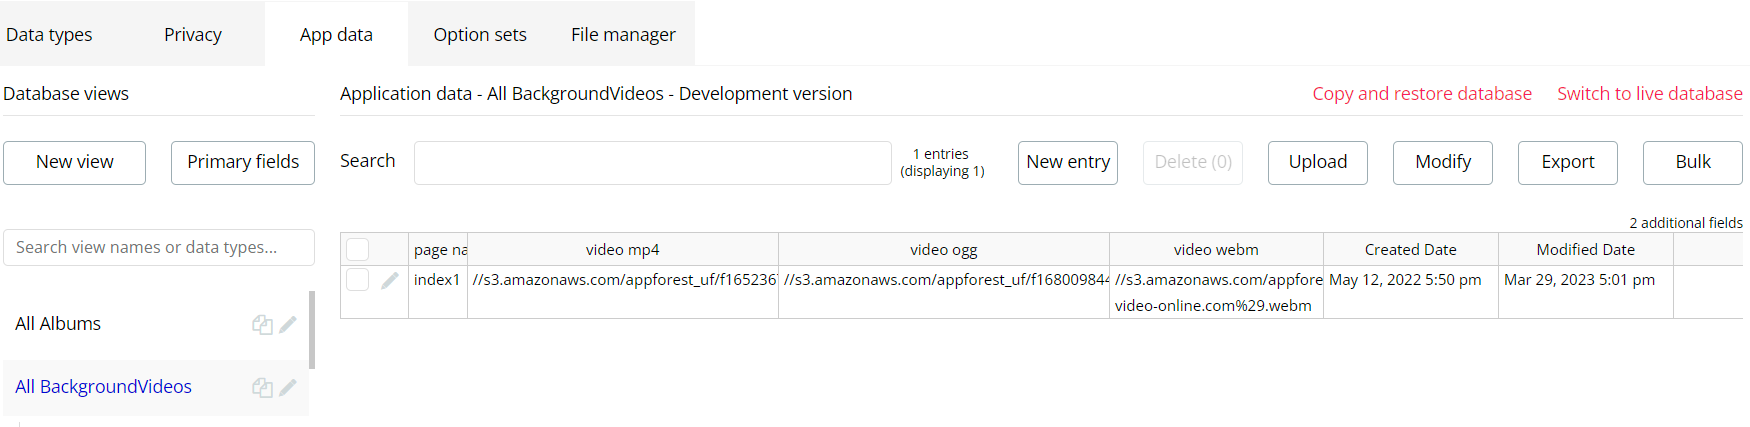Click the Search view names input field
Screen dimensions: 1750x427
click(x=159, y=247)
